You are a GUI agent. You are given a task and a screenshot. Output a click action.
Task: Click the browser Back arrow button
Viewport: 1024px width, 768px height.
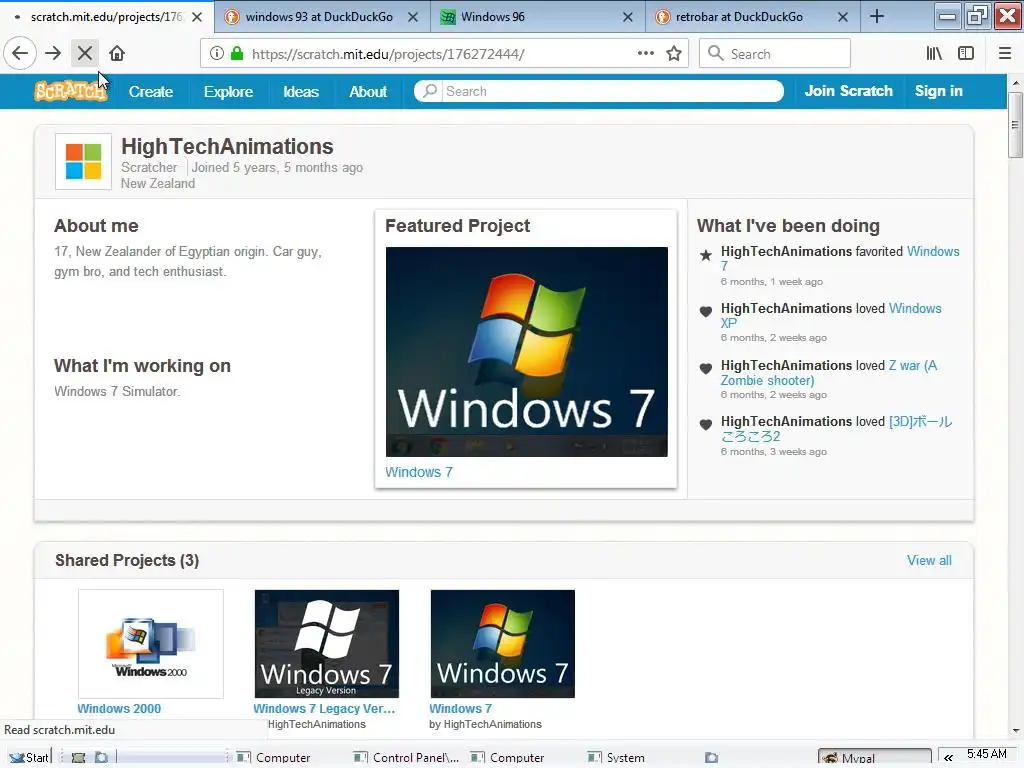[20, 54]
